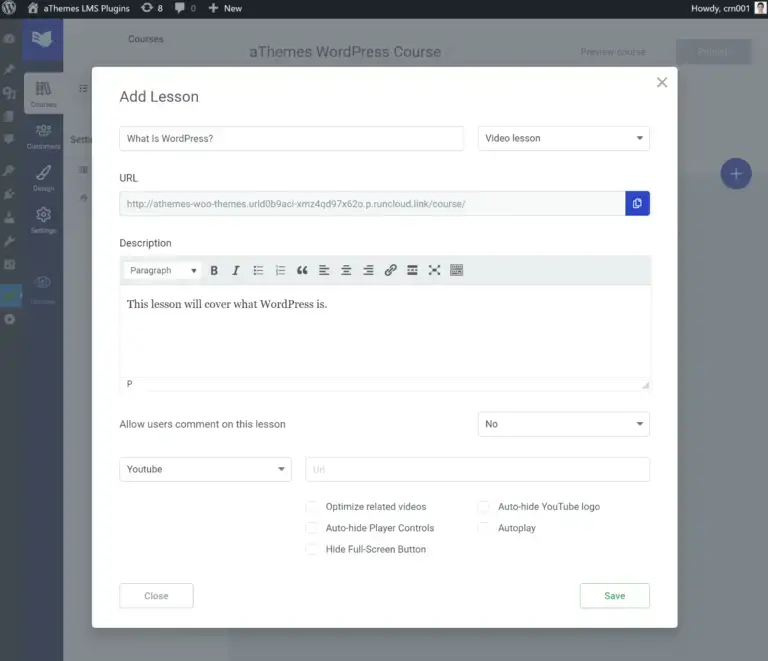Visit the aThemes LMS Plugins site home

(x=78, y=8)
